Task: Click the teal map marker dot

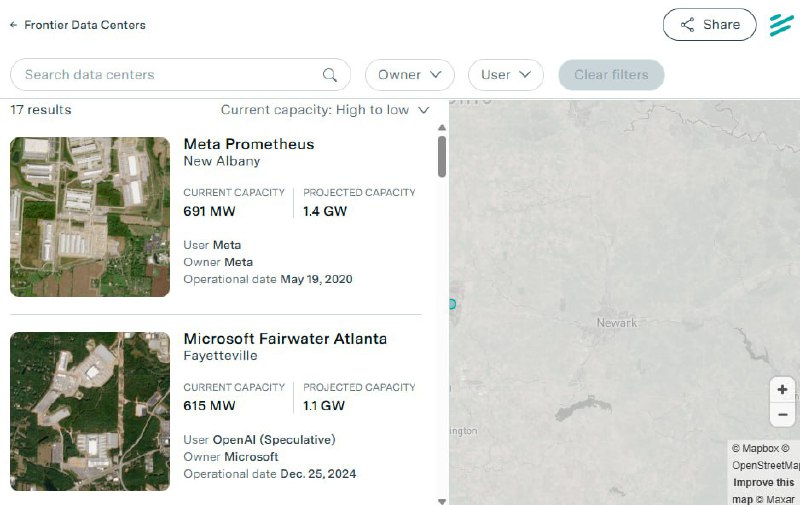Action: [x=452, y=304]
